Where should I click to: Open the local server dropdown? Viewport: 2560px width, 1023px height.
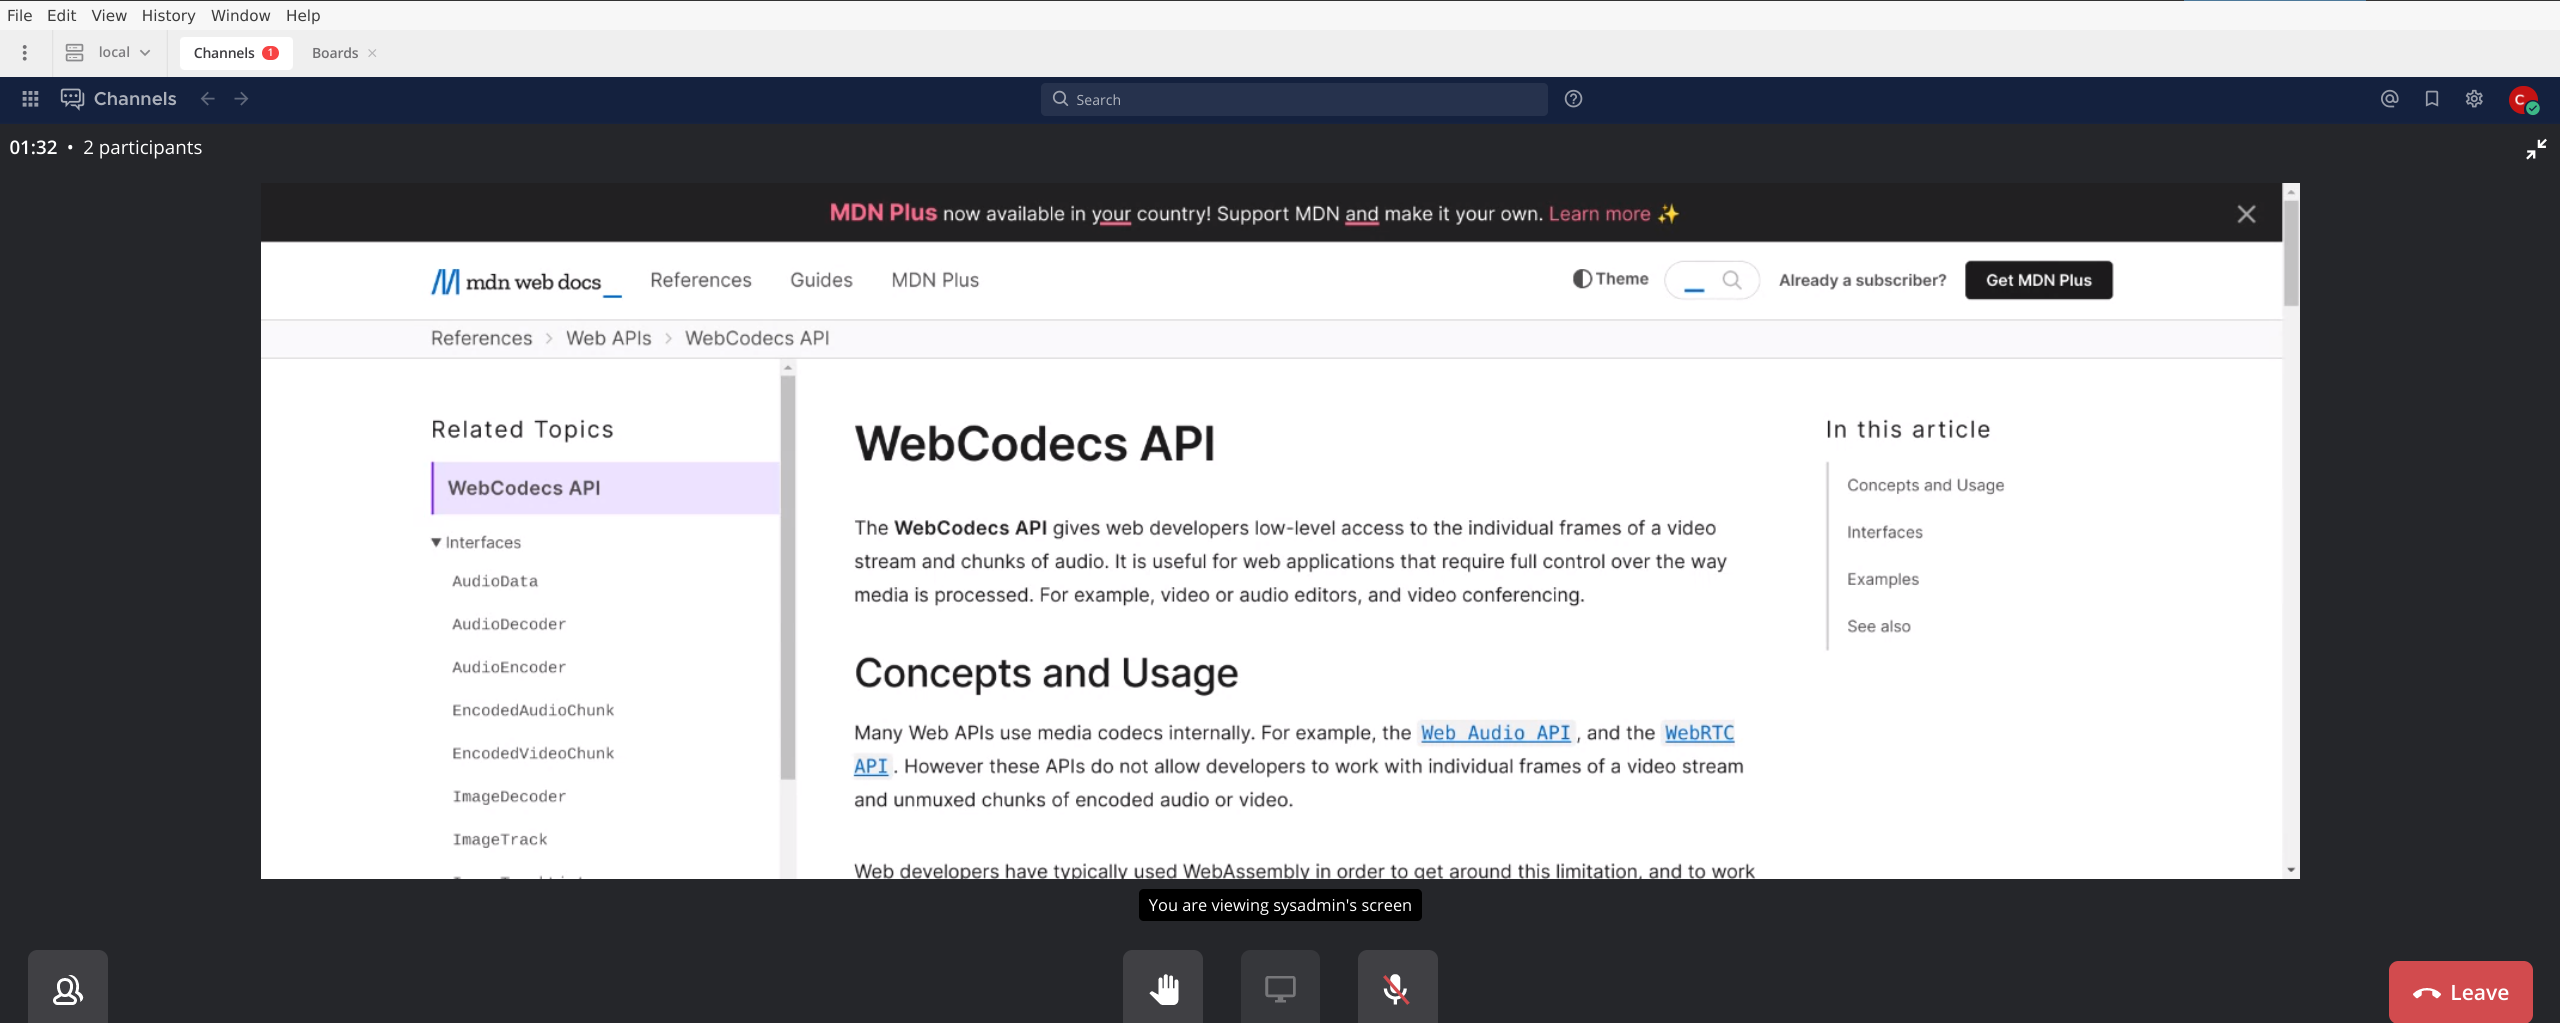tap(109, 52)
